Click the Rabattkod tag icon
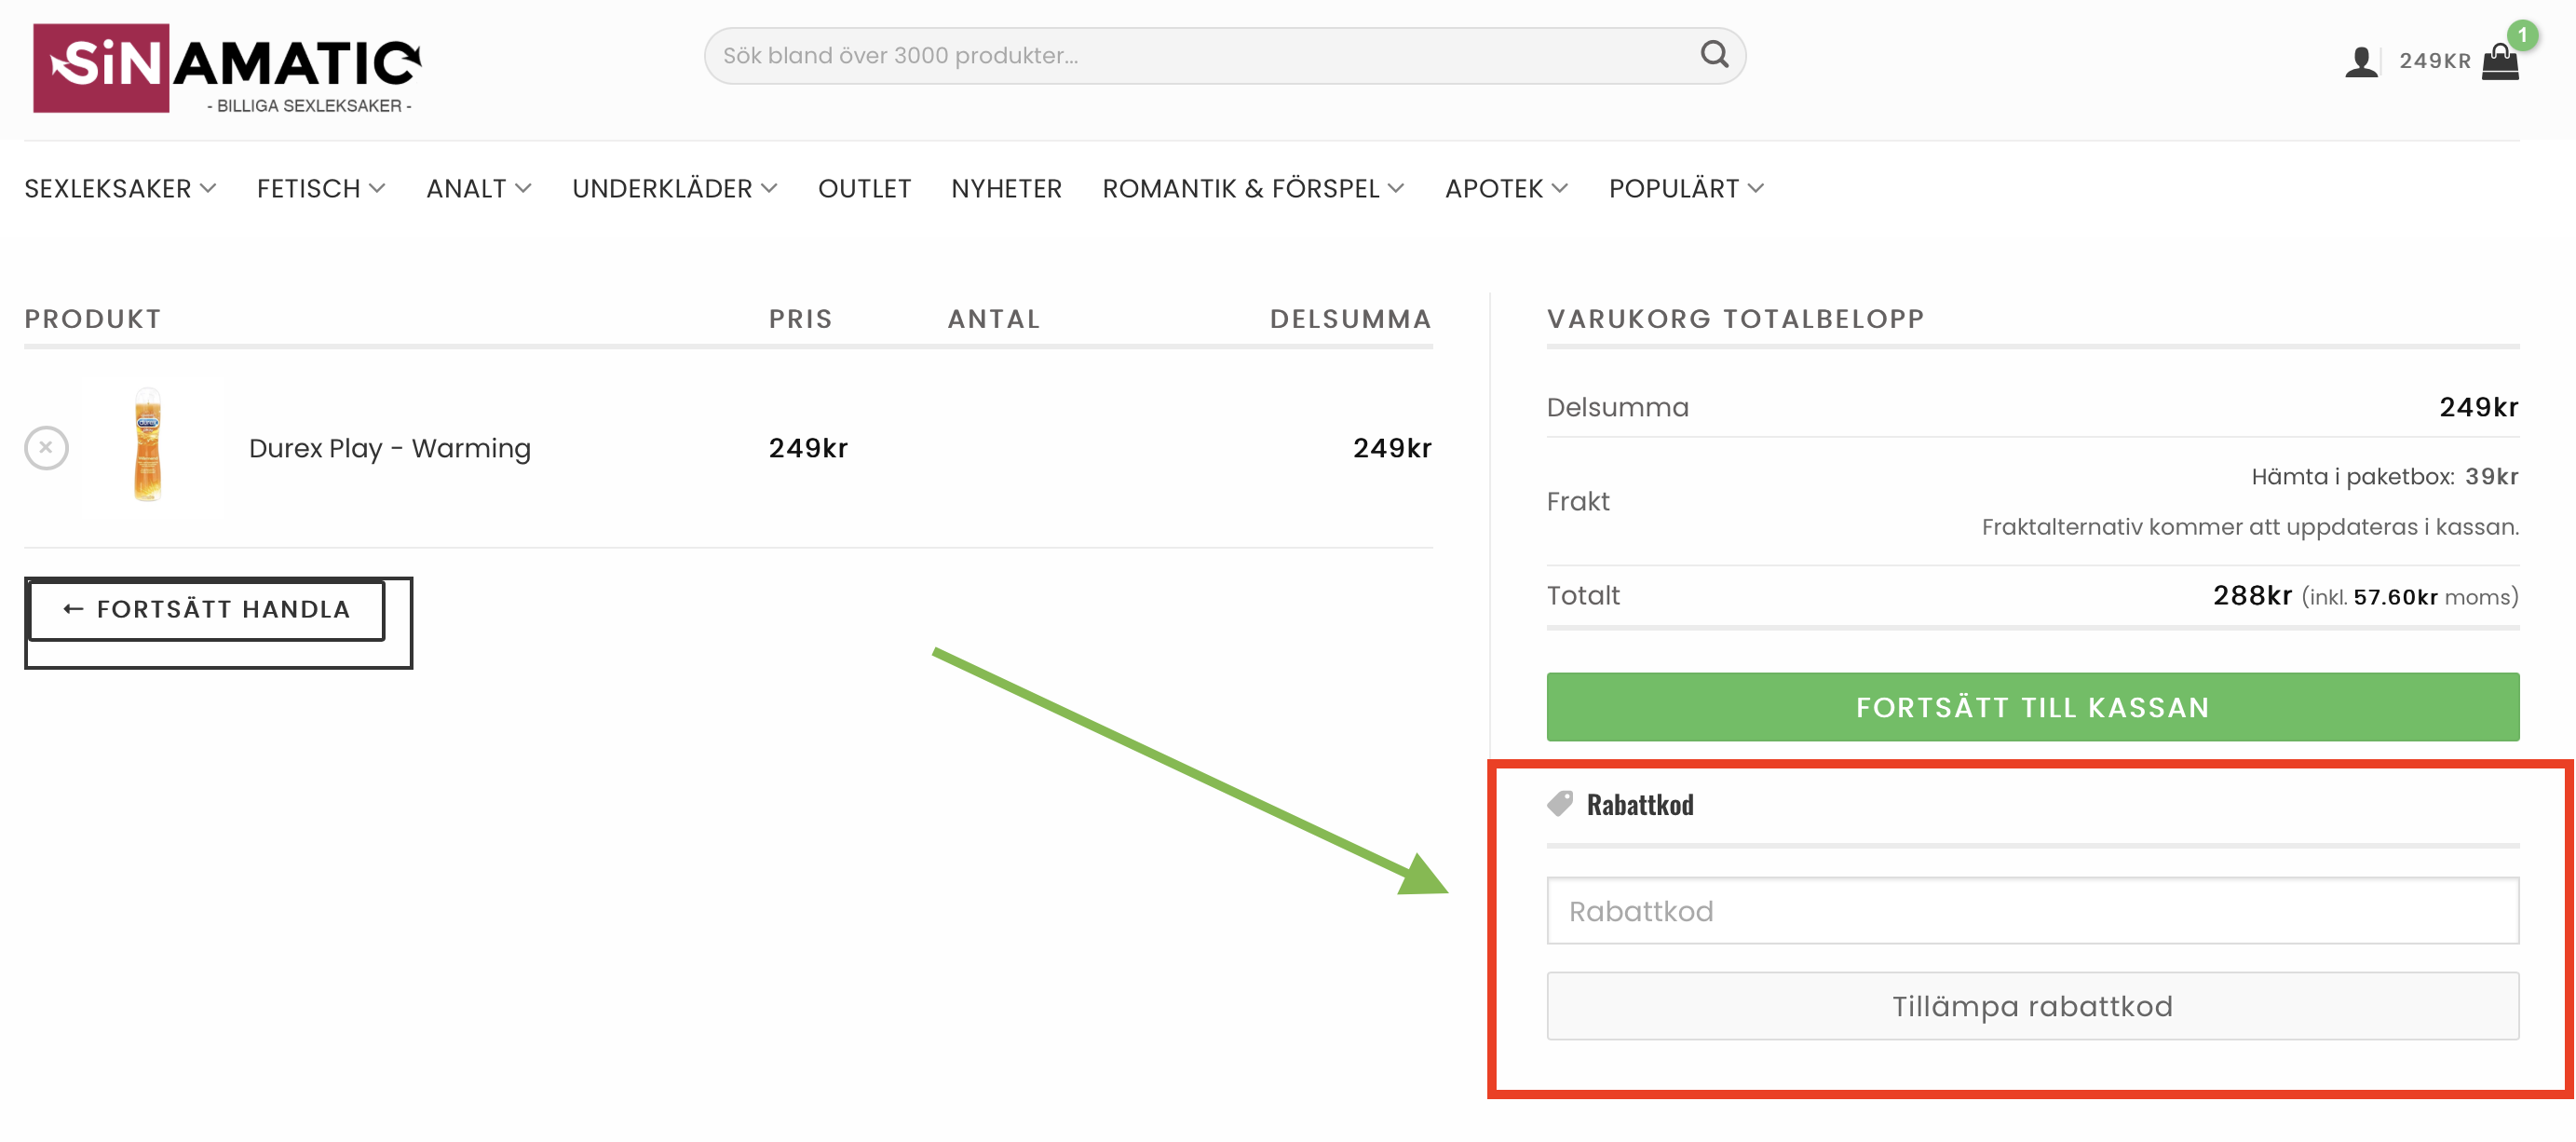2576x1142 pixels. (1560, 804)
